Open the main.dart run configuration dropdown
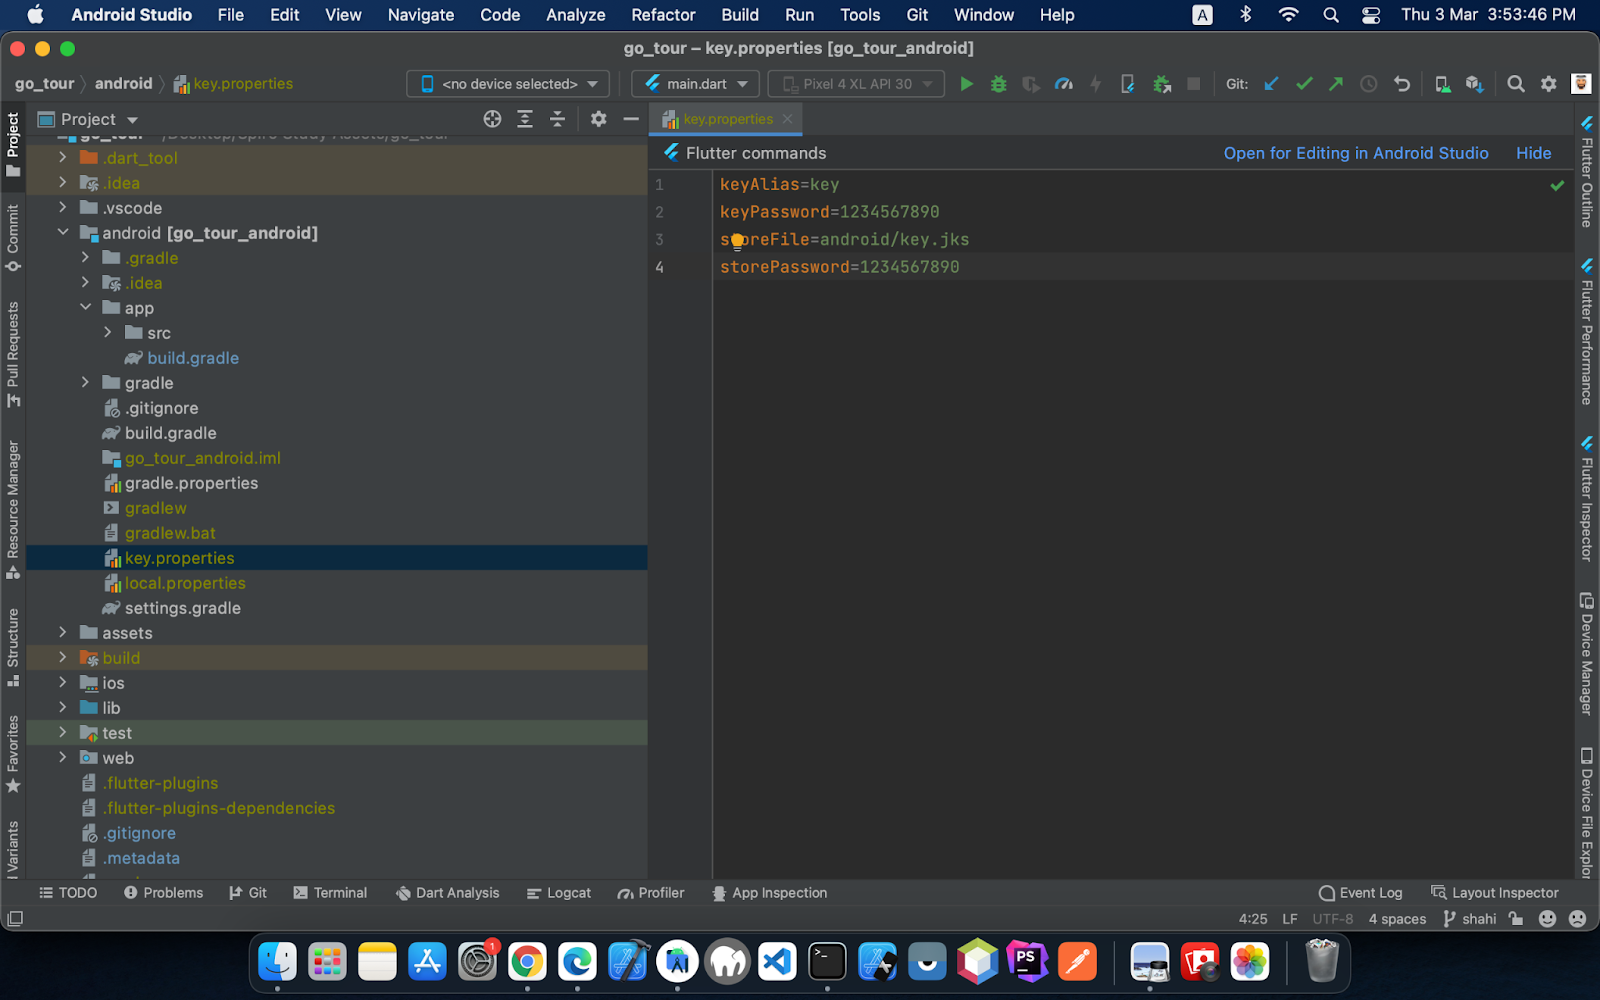This screenshot has width=1600, height=1000. click(x=696, y=84)
